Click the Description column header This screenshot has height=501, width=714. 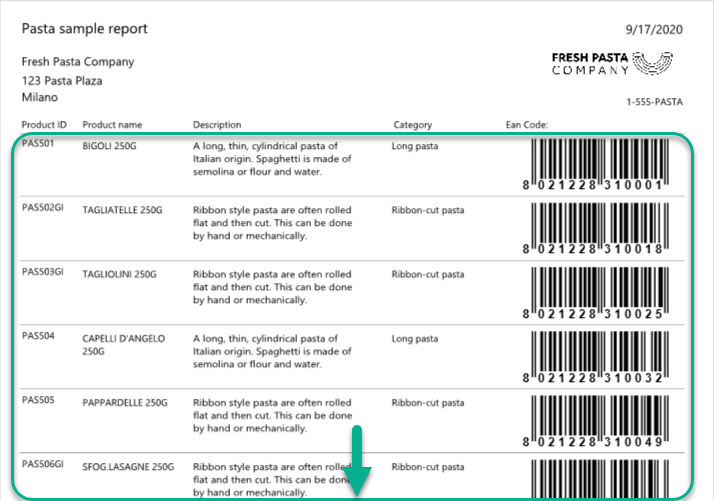(217, 125)
